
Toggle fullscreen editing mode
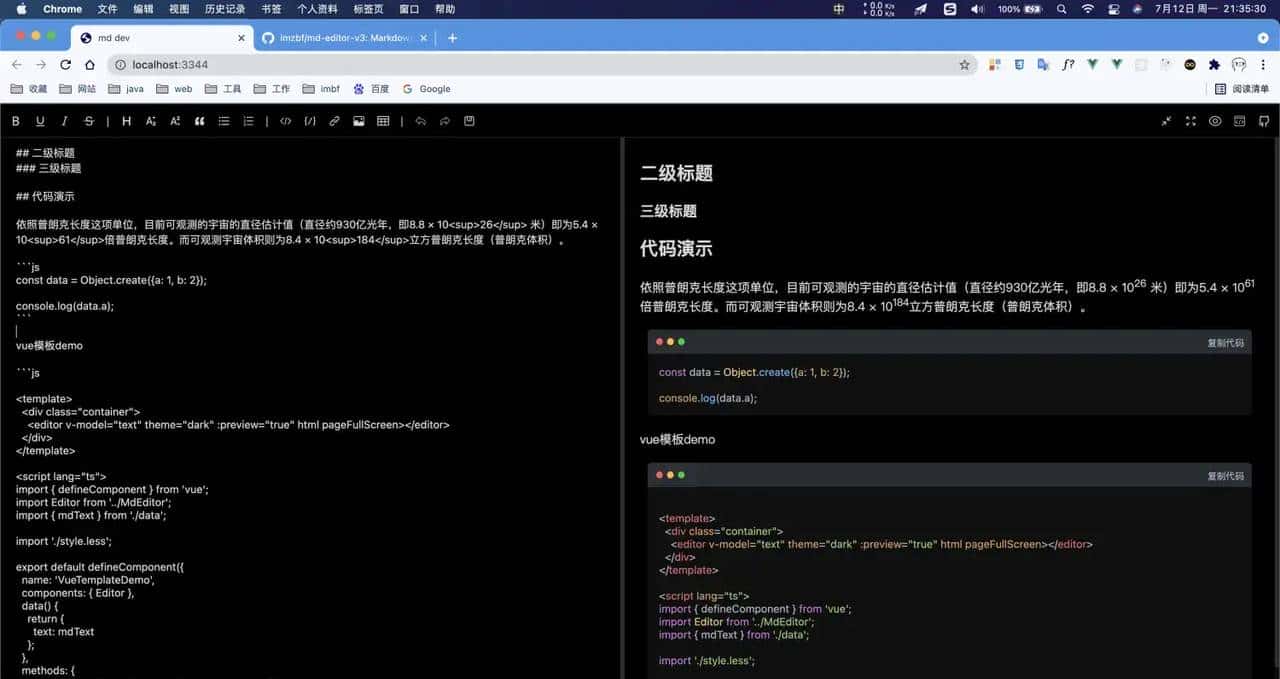pos(1190,121)
